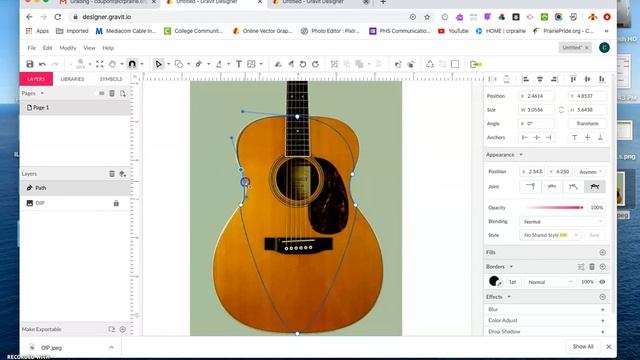Open the Edit menu

(47, 48)
